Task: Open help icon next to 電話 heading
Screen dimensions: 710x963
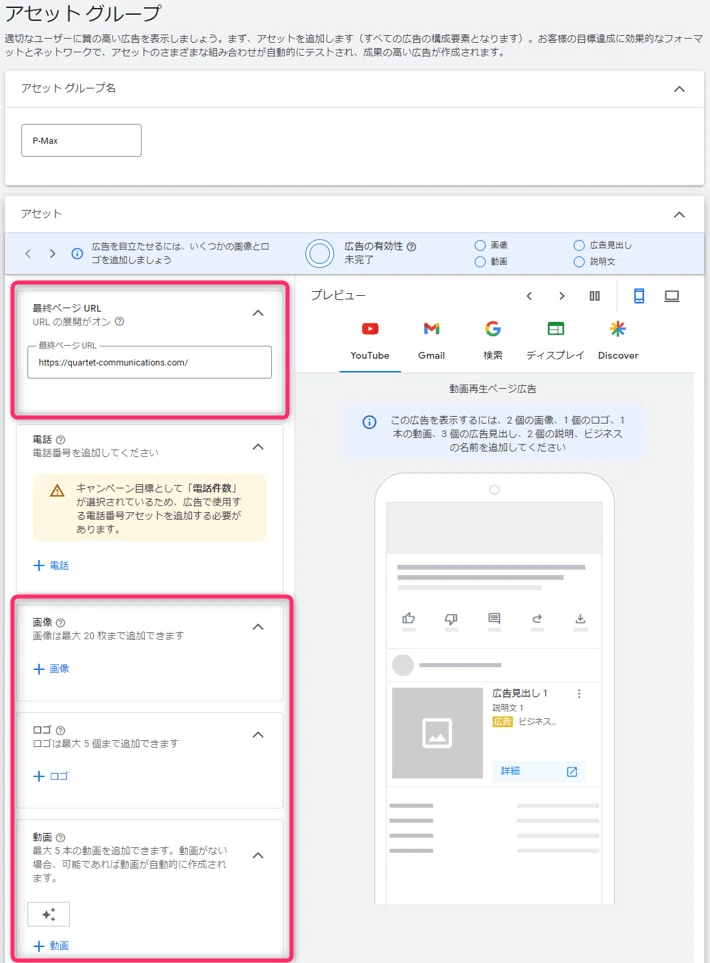Action: click(x=60, y=440)
